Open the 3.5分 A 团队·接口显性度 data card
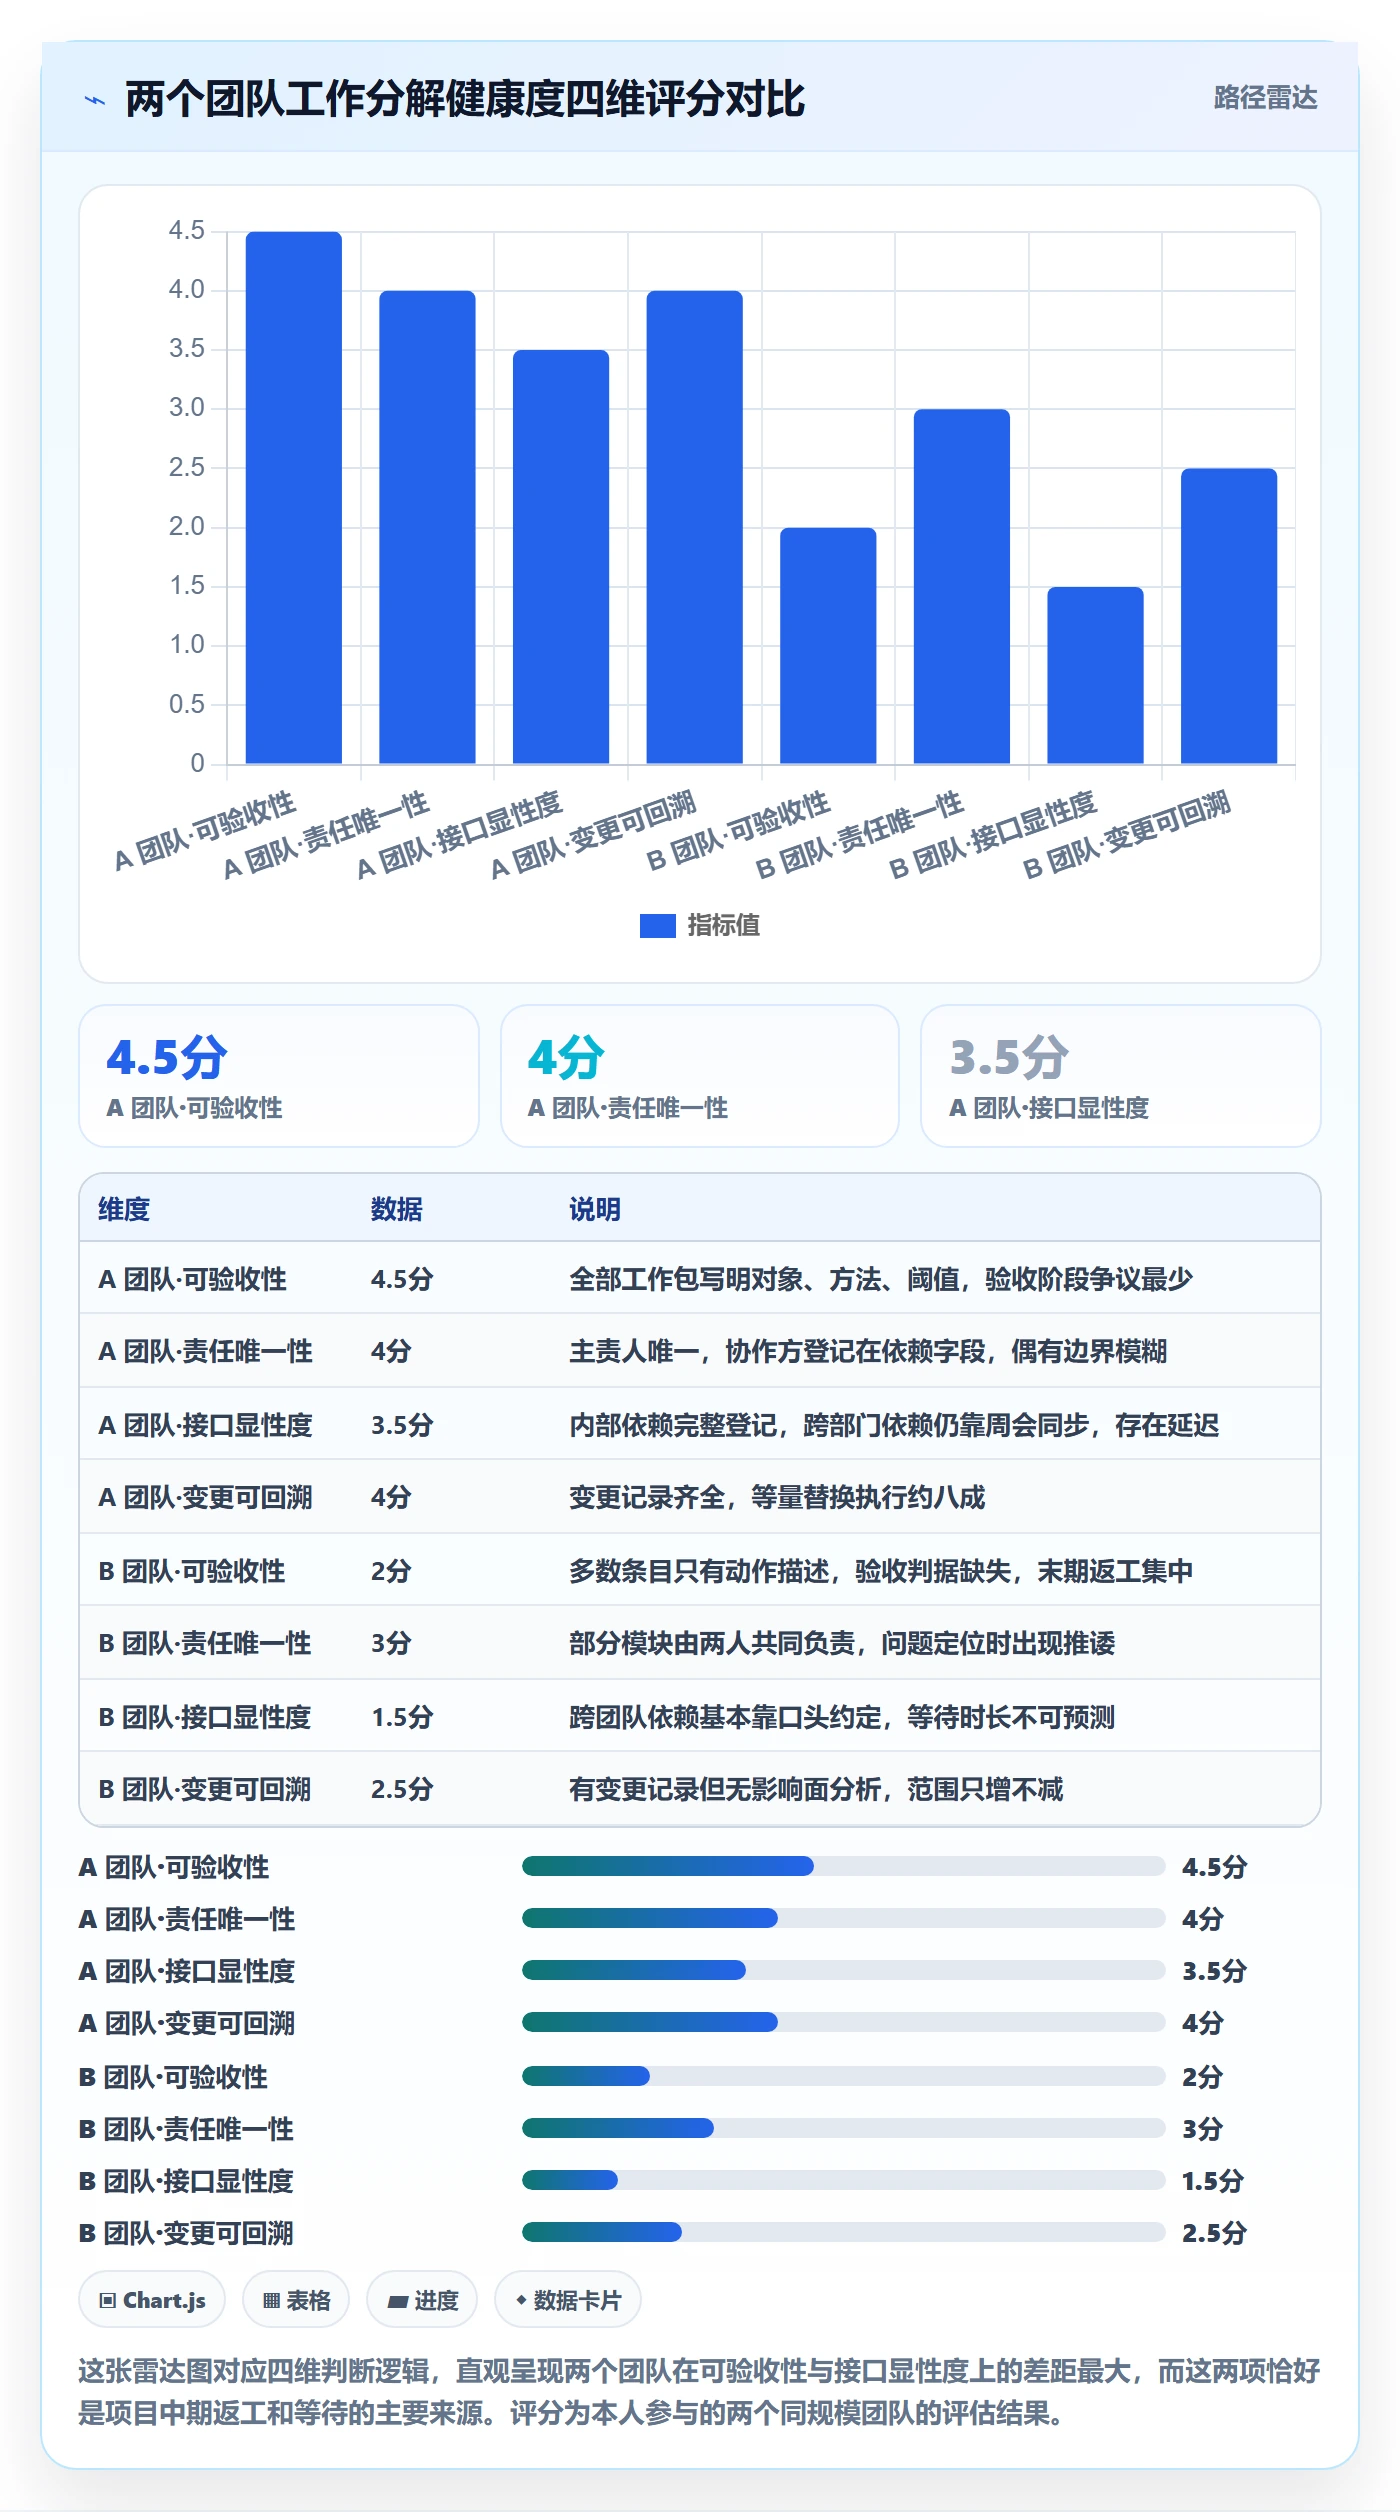Viewport: 1400px width, 2512px height. [x=1121, y=1076]
